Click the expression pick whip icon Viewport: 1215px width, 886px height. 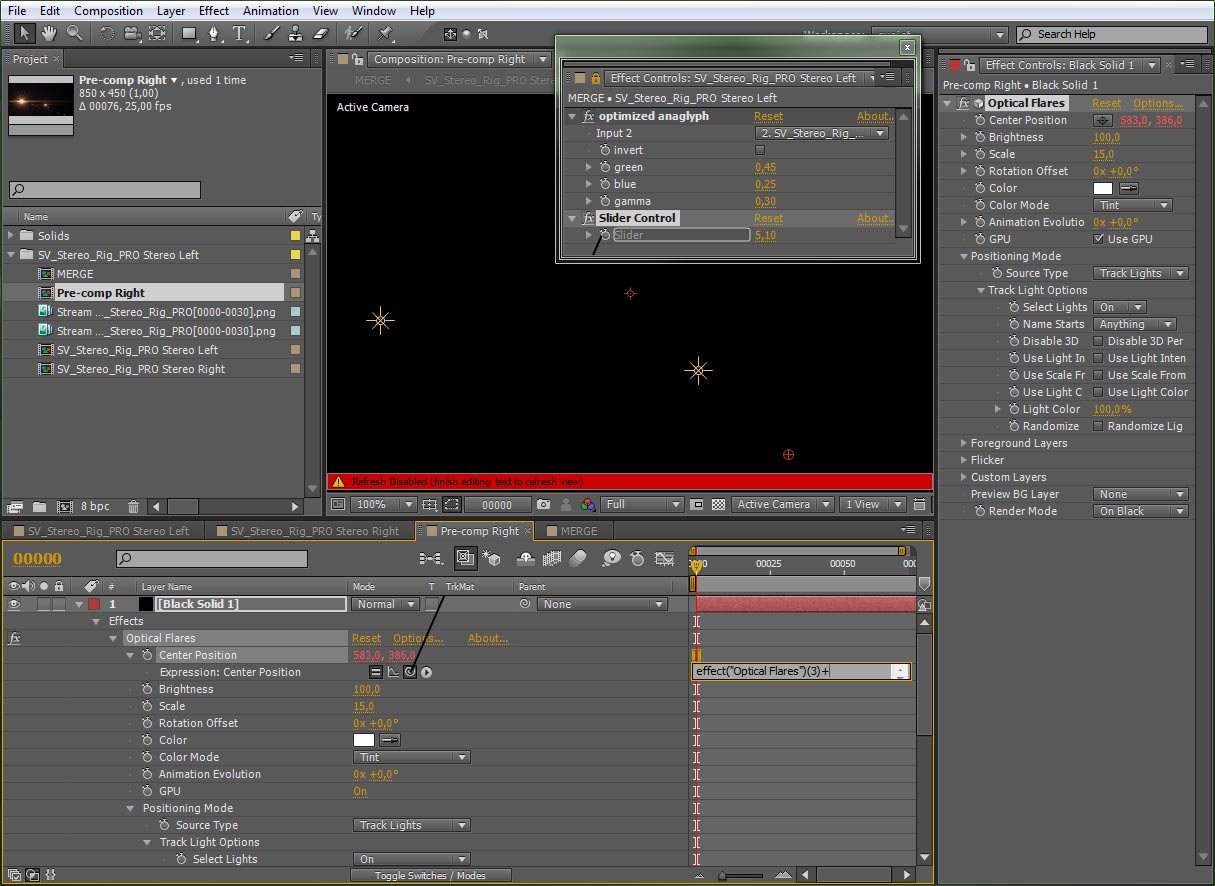(x=409, y=672)
